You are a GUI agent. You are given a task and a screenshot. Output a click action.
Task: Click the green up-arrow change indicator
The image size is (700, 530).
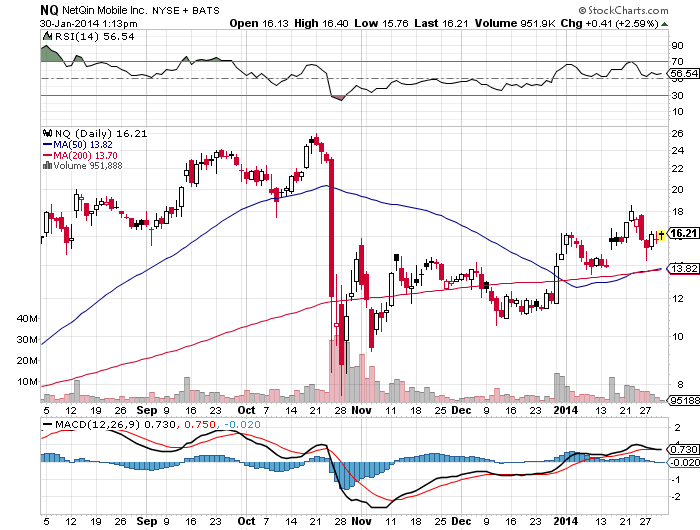pyautogui.click(x=664, y=24)
